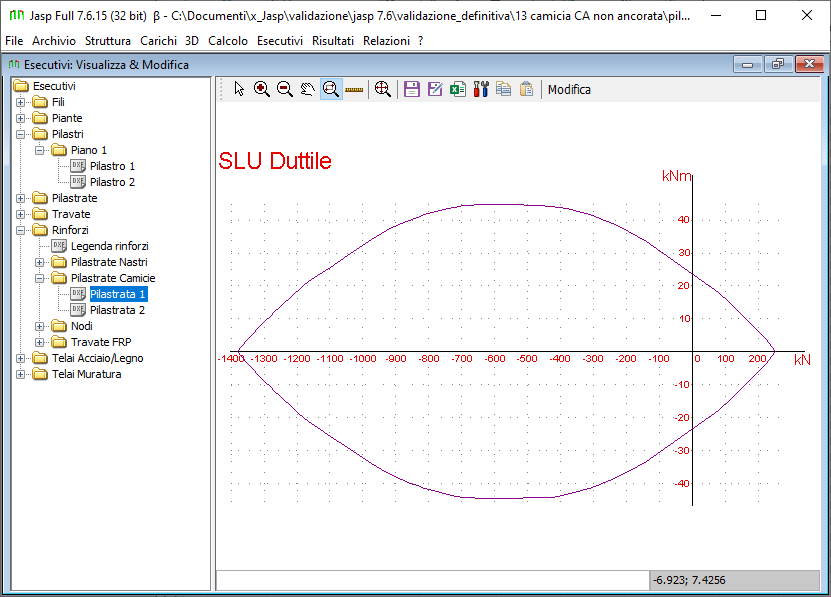Select the Telai Muratura folder label
The width and height of the screenshot is (831, 597).
86,374
